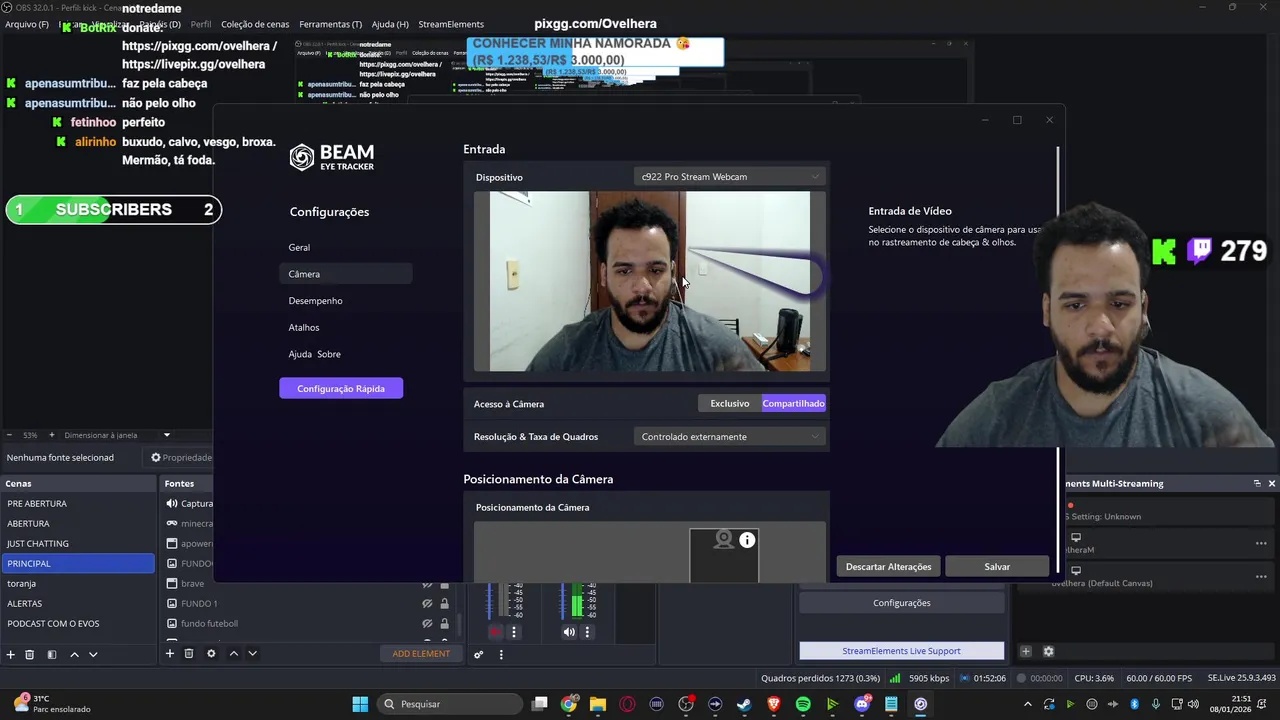Image resolution: width=1280 pixels, height=720 pixels.
Task: Open Discord from the taskbar
Action: [862, 704]
